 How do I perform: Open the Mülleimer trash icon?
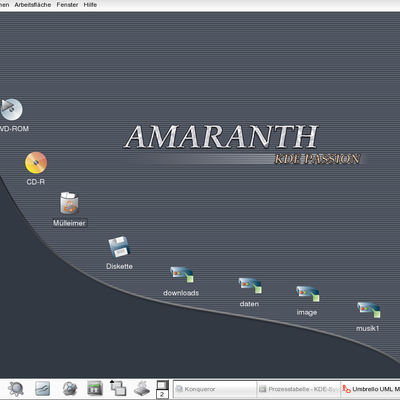pos(69,203)
